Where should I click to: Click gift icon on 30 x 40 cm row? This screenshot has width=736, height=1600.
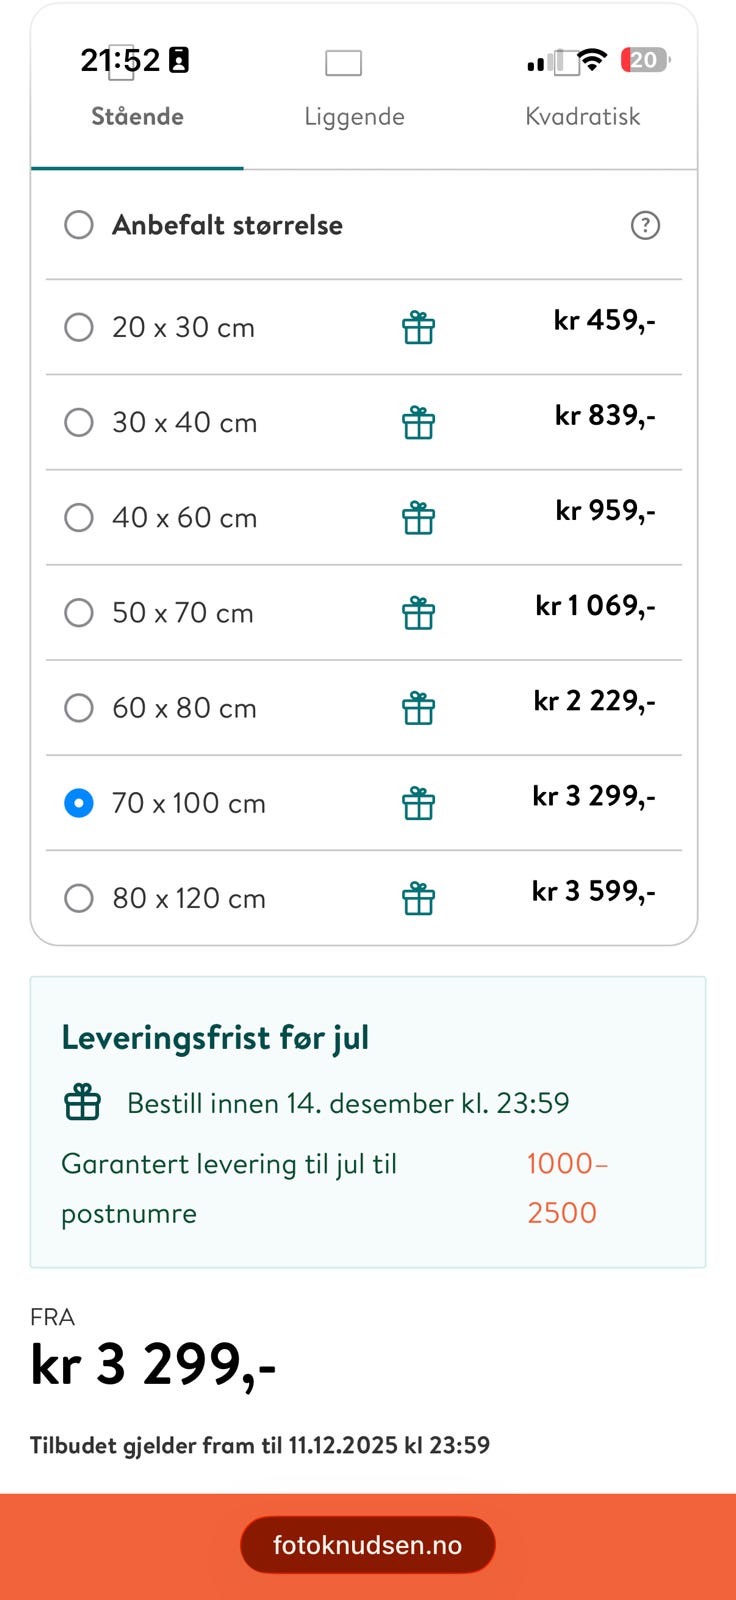tap(418, 423)
